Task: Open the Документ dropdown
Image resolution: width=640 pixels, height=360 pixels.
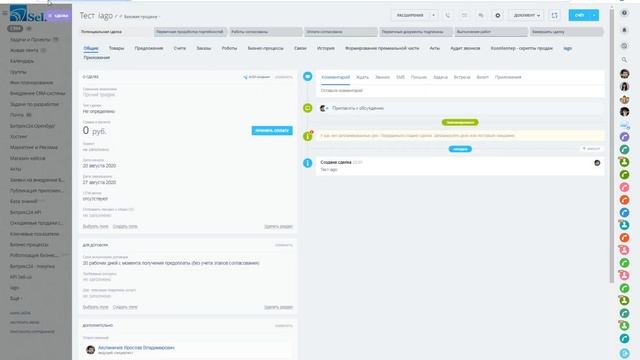Action: click(x=527, y=16)
